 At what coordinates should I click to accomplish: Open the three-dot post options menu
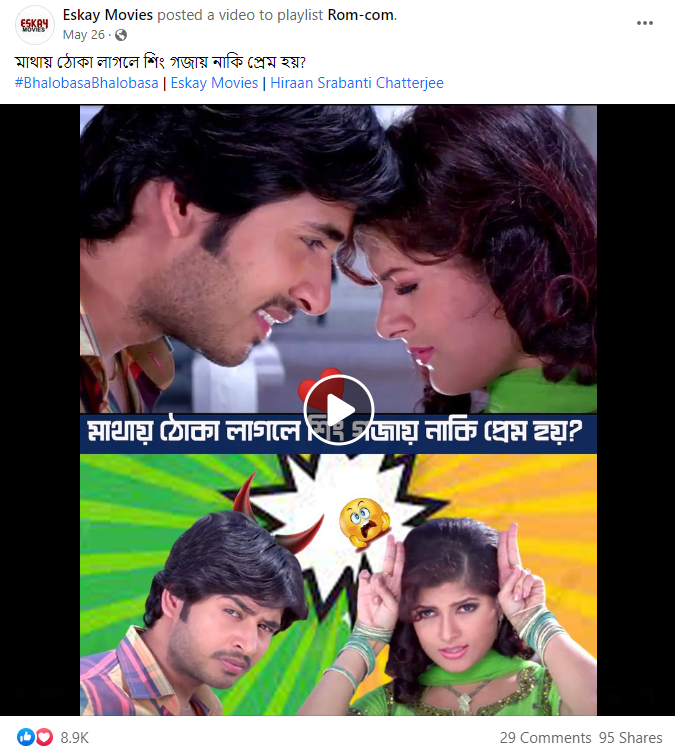pos(644,23)
